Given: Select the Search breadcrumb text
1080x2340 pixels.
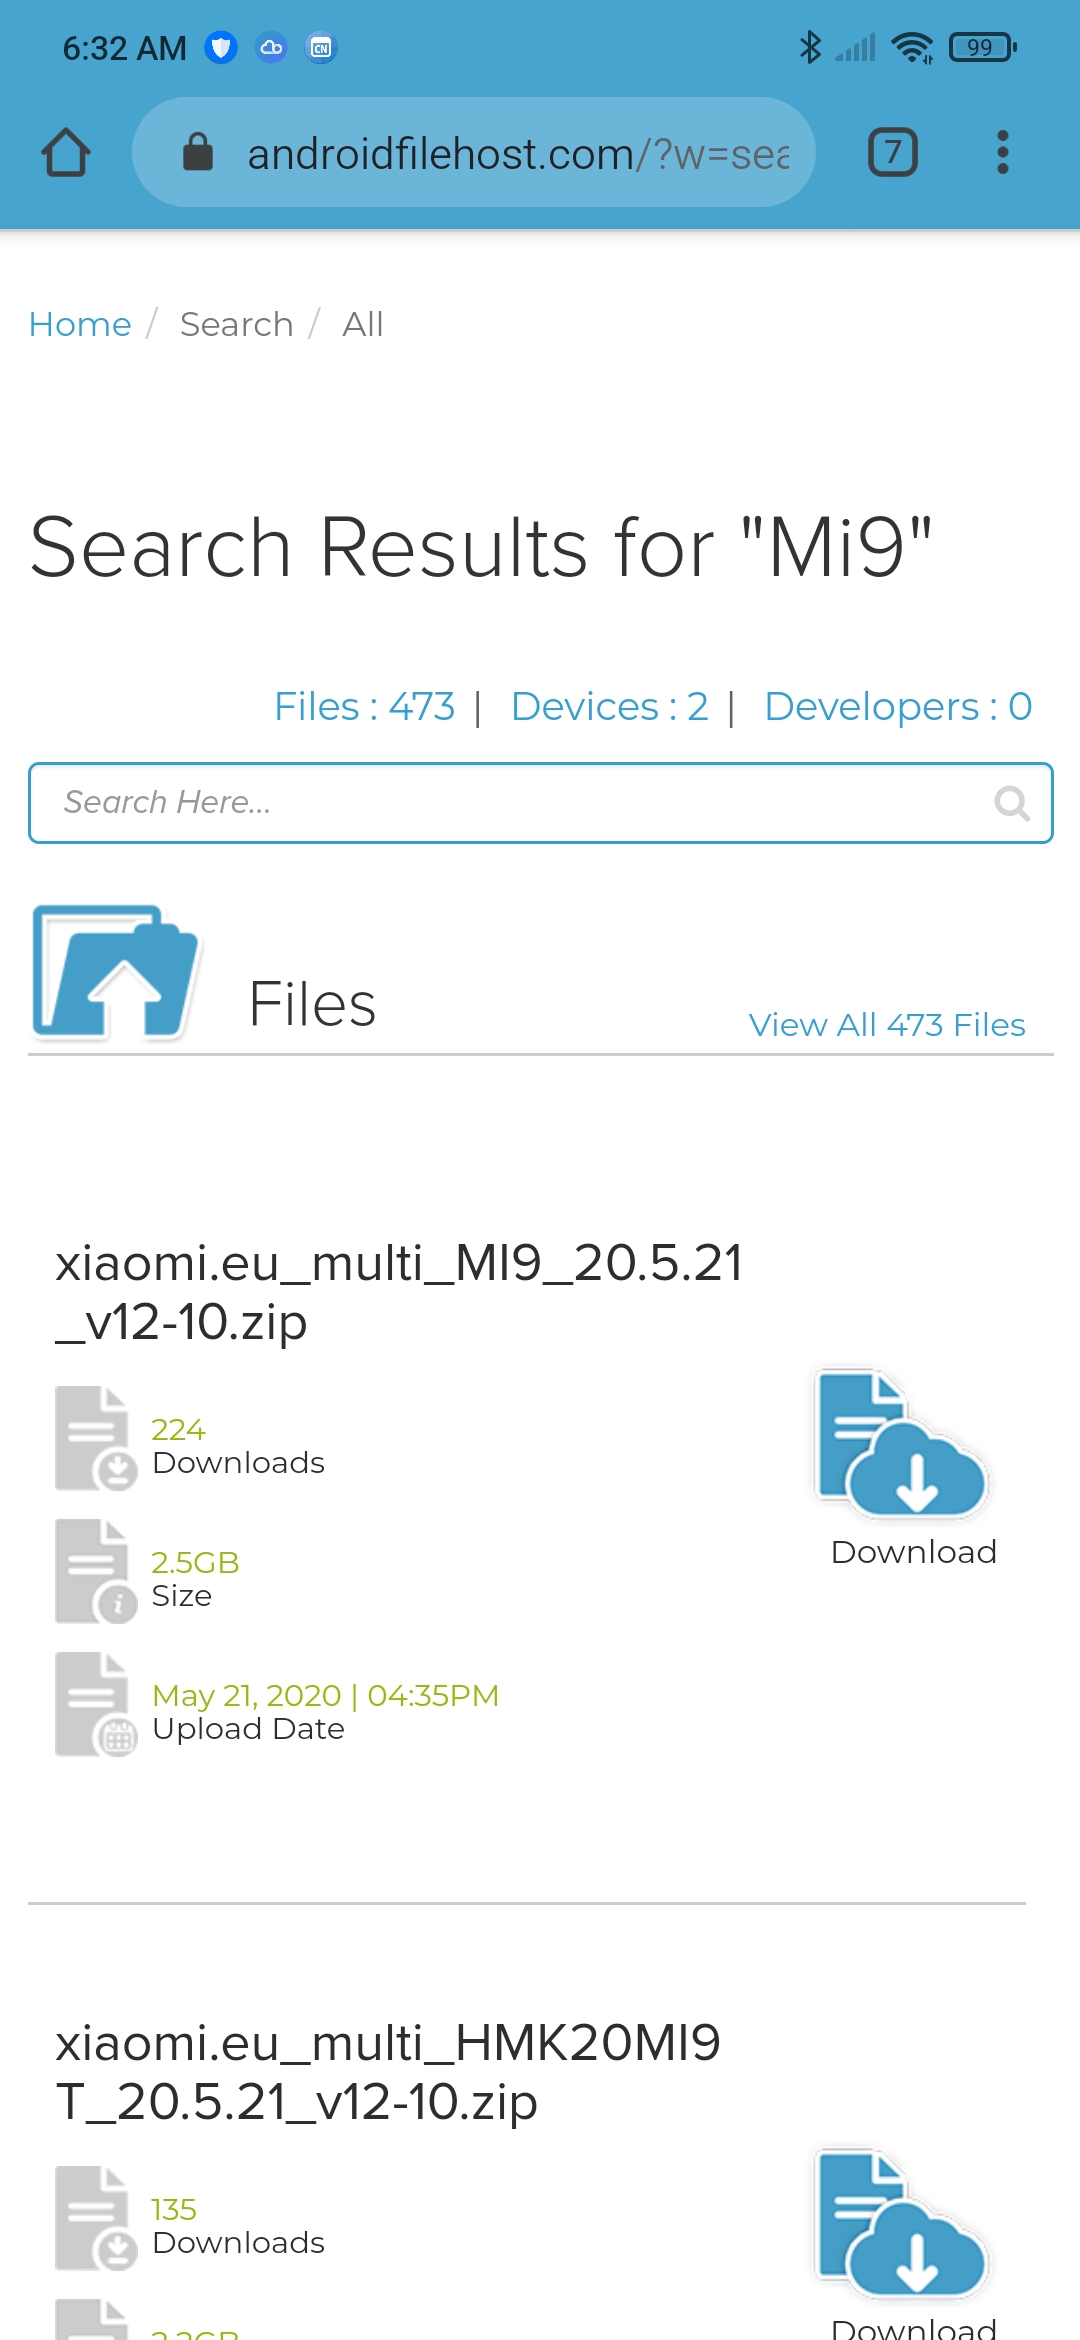Looking at the screenshot, I should tap(236, 324).
